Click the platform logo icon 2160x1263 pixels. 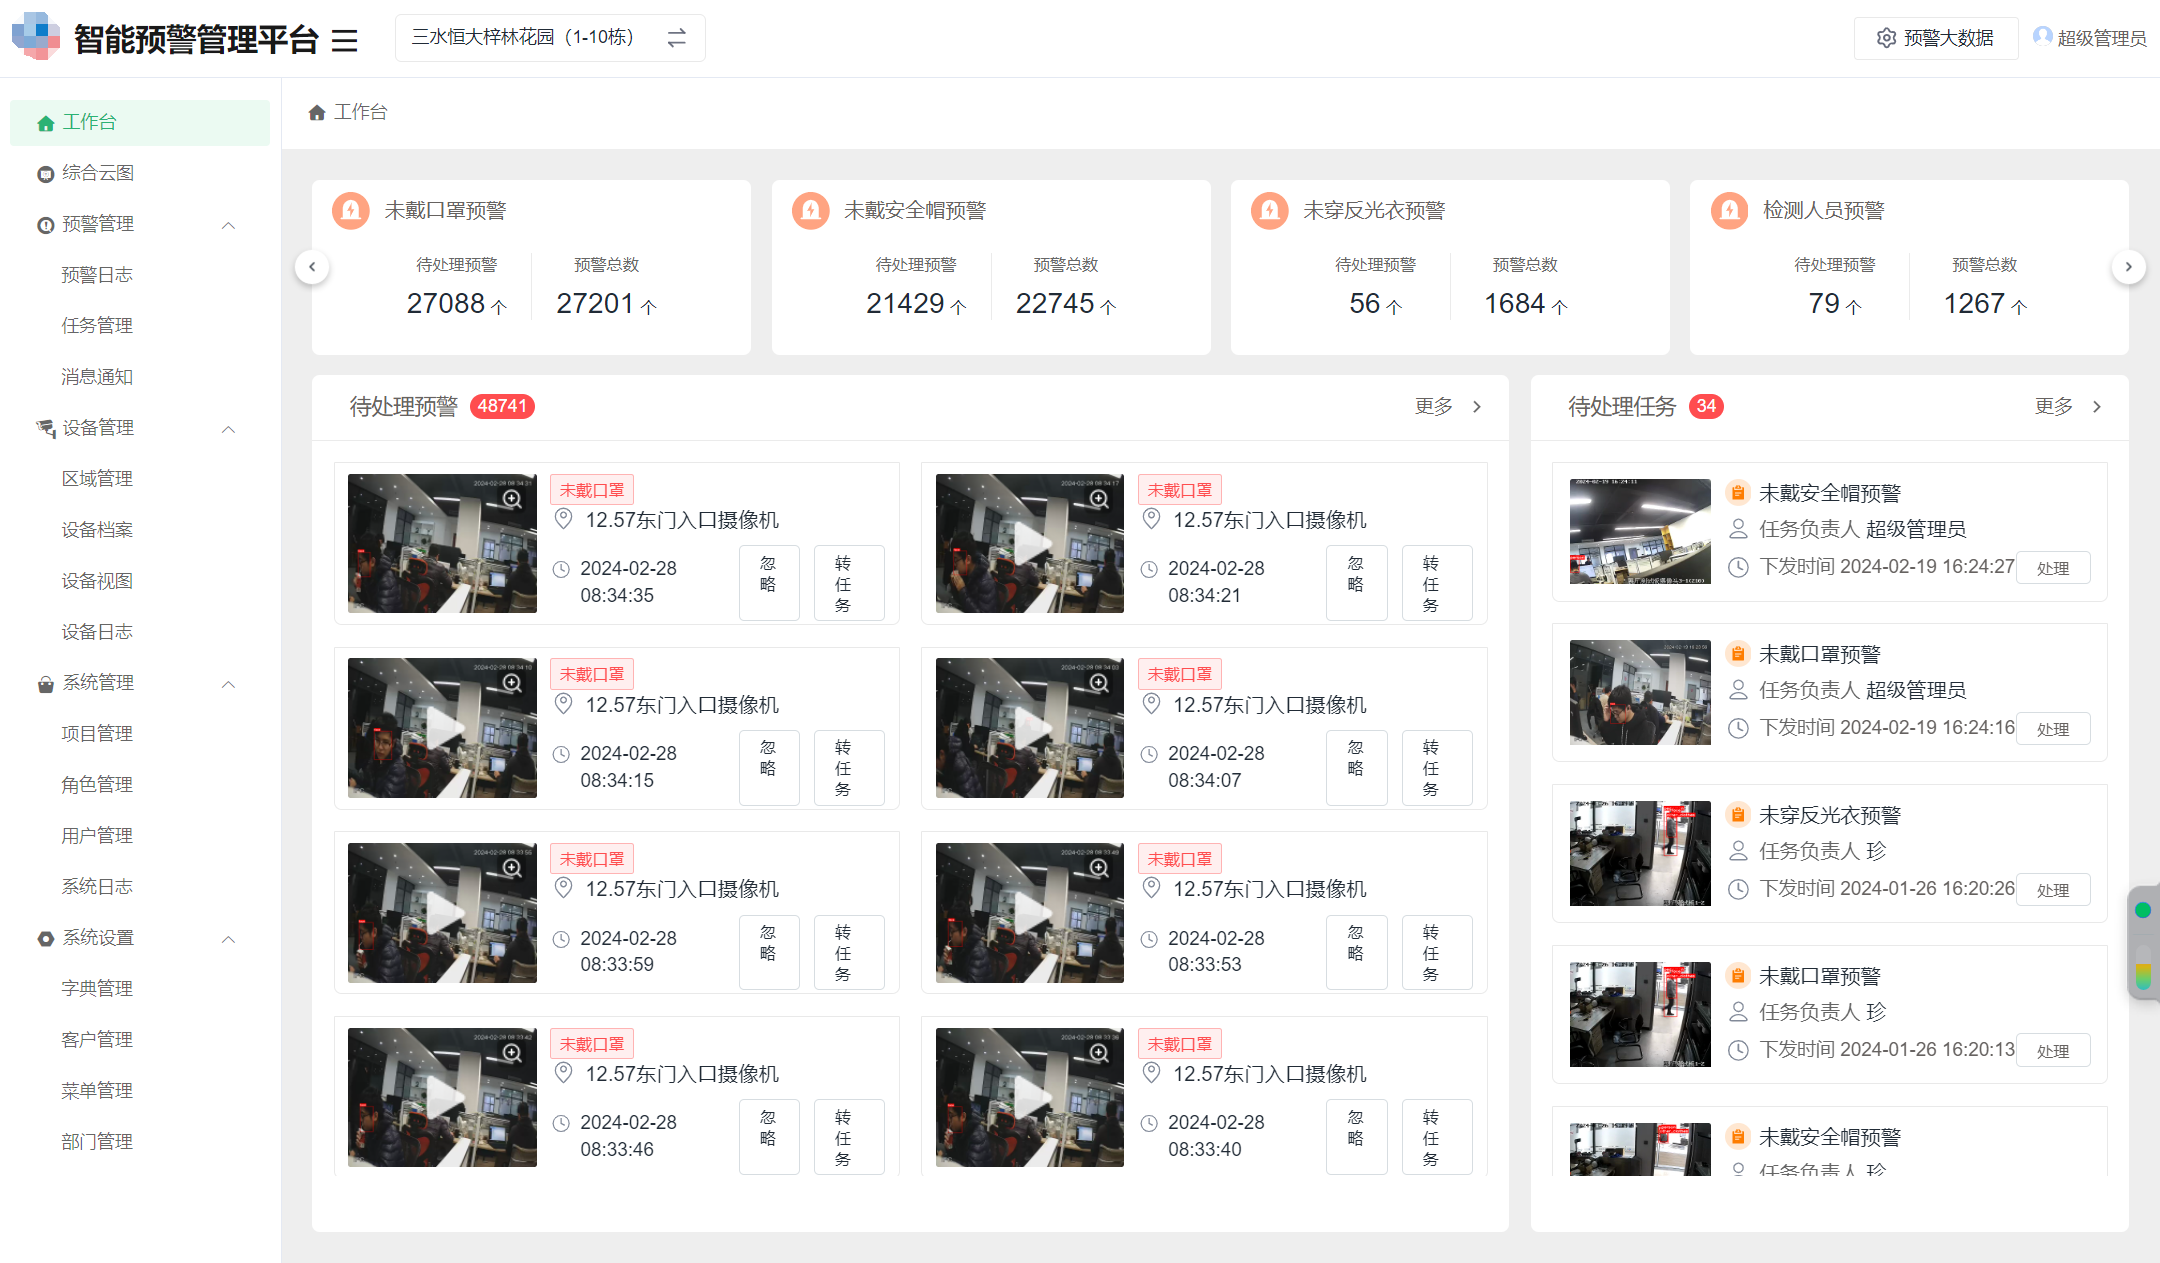36,37
